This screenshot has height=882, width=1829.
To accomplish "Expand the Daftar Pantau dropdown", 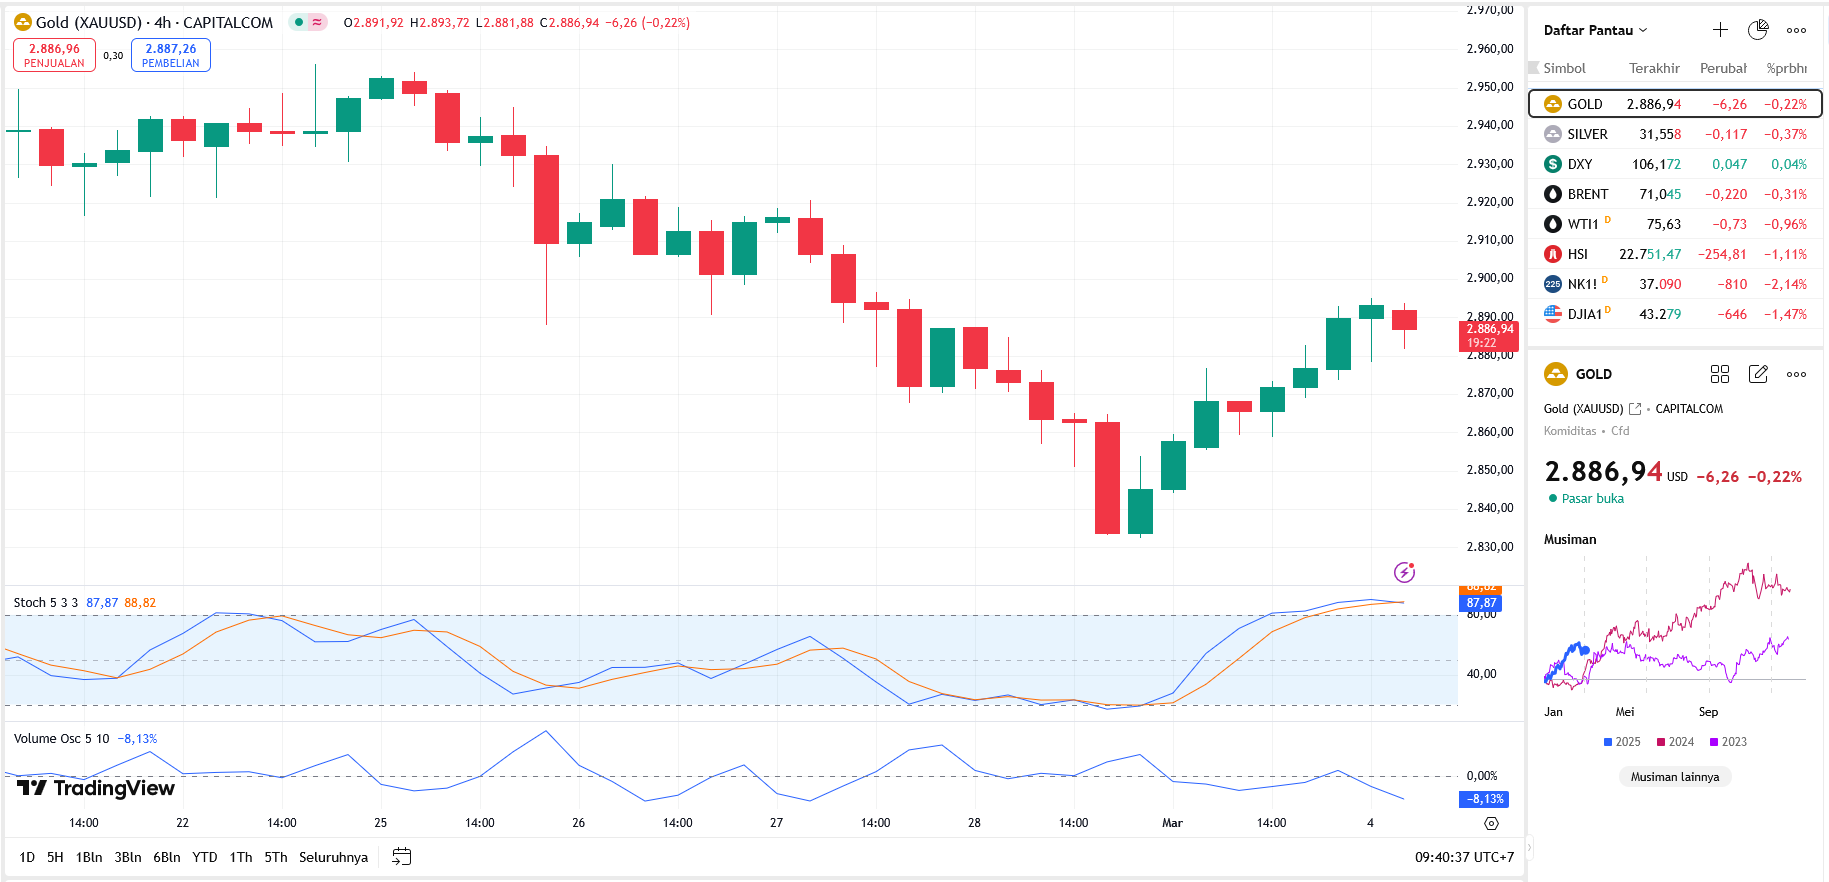I will (1595, 30).
